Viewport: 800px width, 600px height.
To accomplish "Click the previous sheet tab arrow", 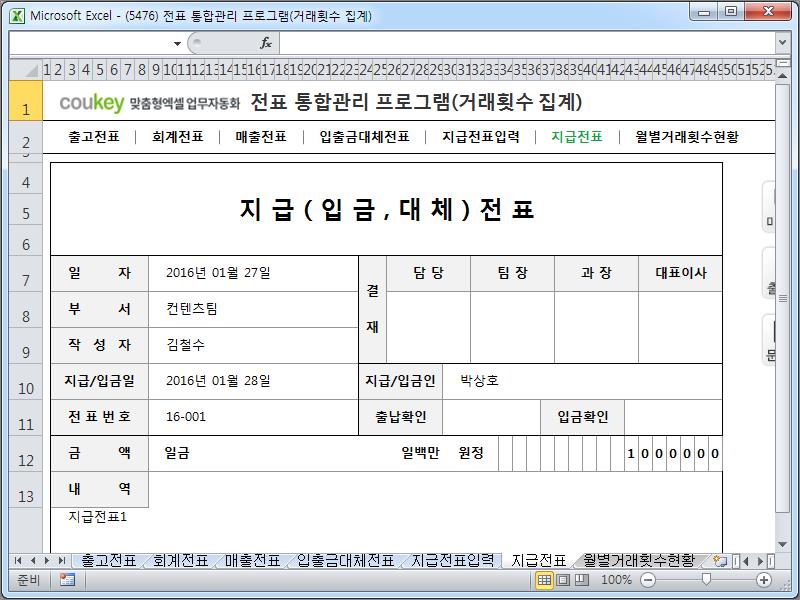I will pos(33,561).
